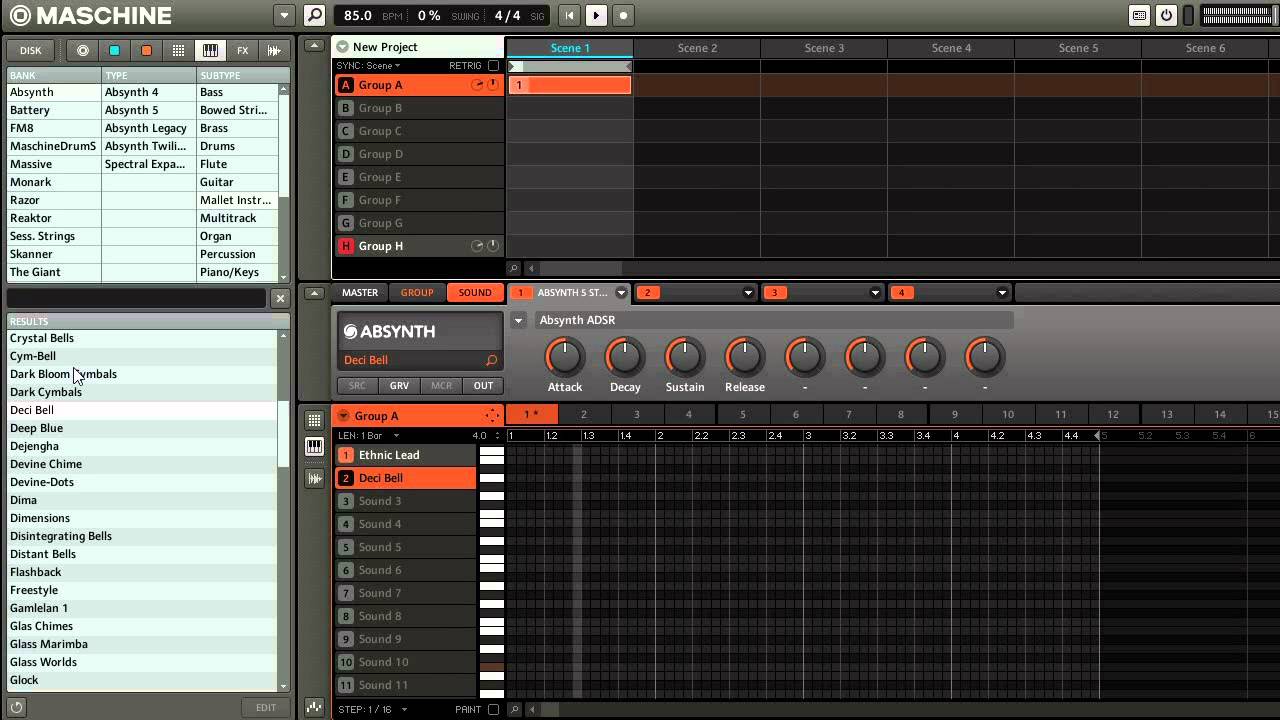Click the Group A volume knob icon
1280x720 pixels.
pos(493,85)
